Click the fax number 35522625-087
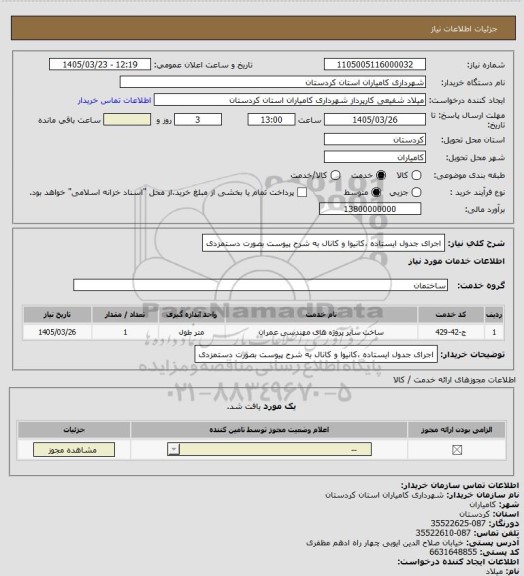This screenshot has height=576, width=524. point(458,523)
